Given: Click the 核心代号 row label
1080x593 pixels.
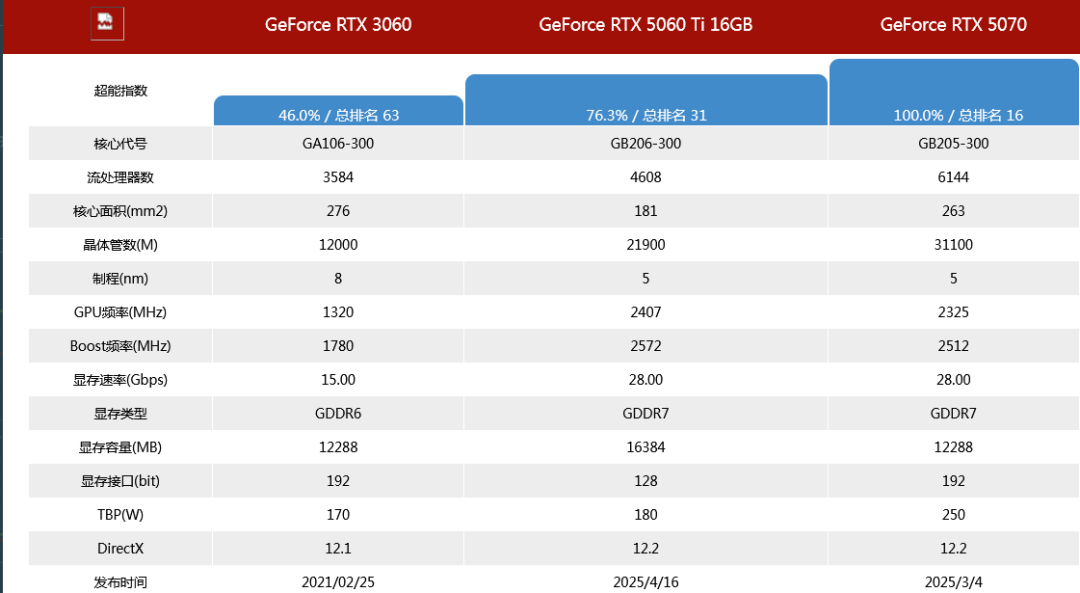Looking at the screenshot, I should (121, 144).
